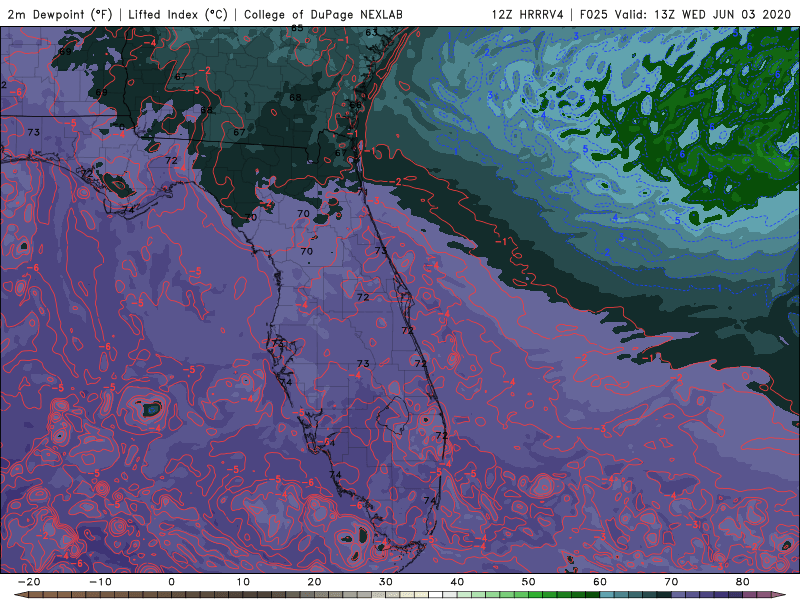Click the '30' colorbar scale label

click(386, 582)
